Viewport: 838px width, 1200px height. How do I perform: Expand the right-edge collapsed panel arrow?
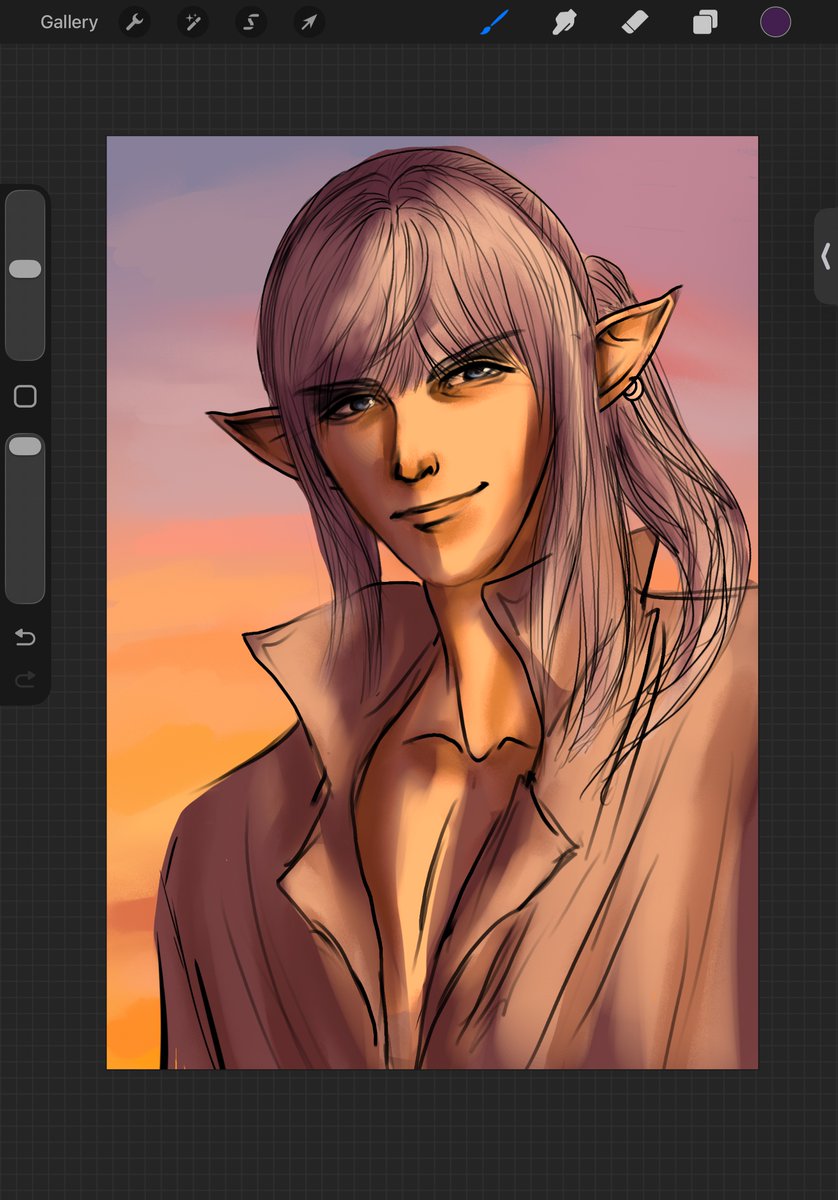pyautogui.click(x=825, y=257)
